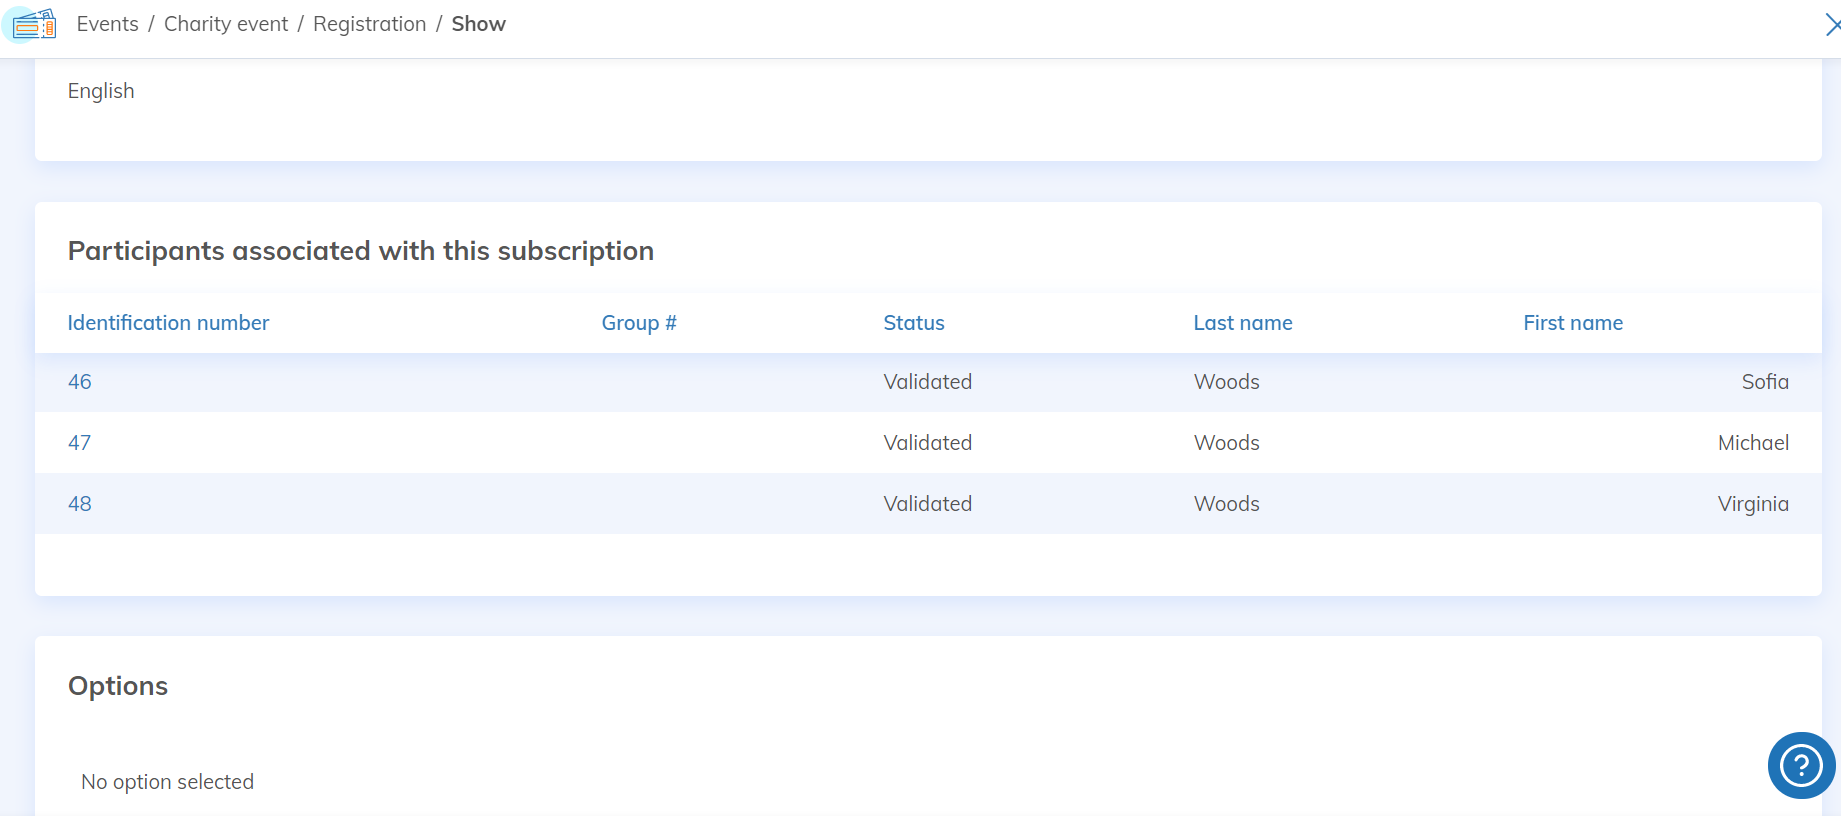Select the Show breadcrumb item
This screenshot has height=816, width=1841.
pyautogui.click(x=478, y=24)
